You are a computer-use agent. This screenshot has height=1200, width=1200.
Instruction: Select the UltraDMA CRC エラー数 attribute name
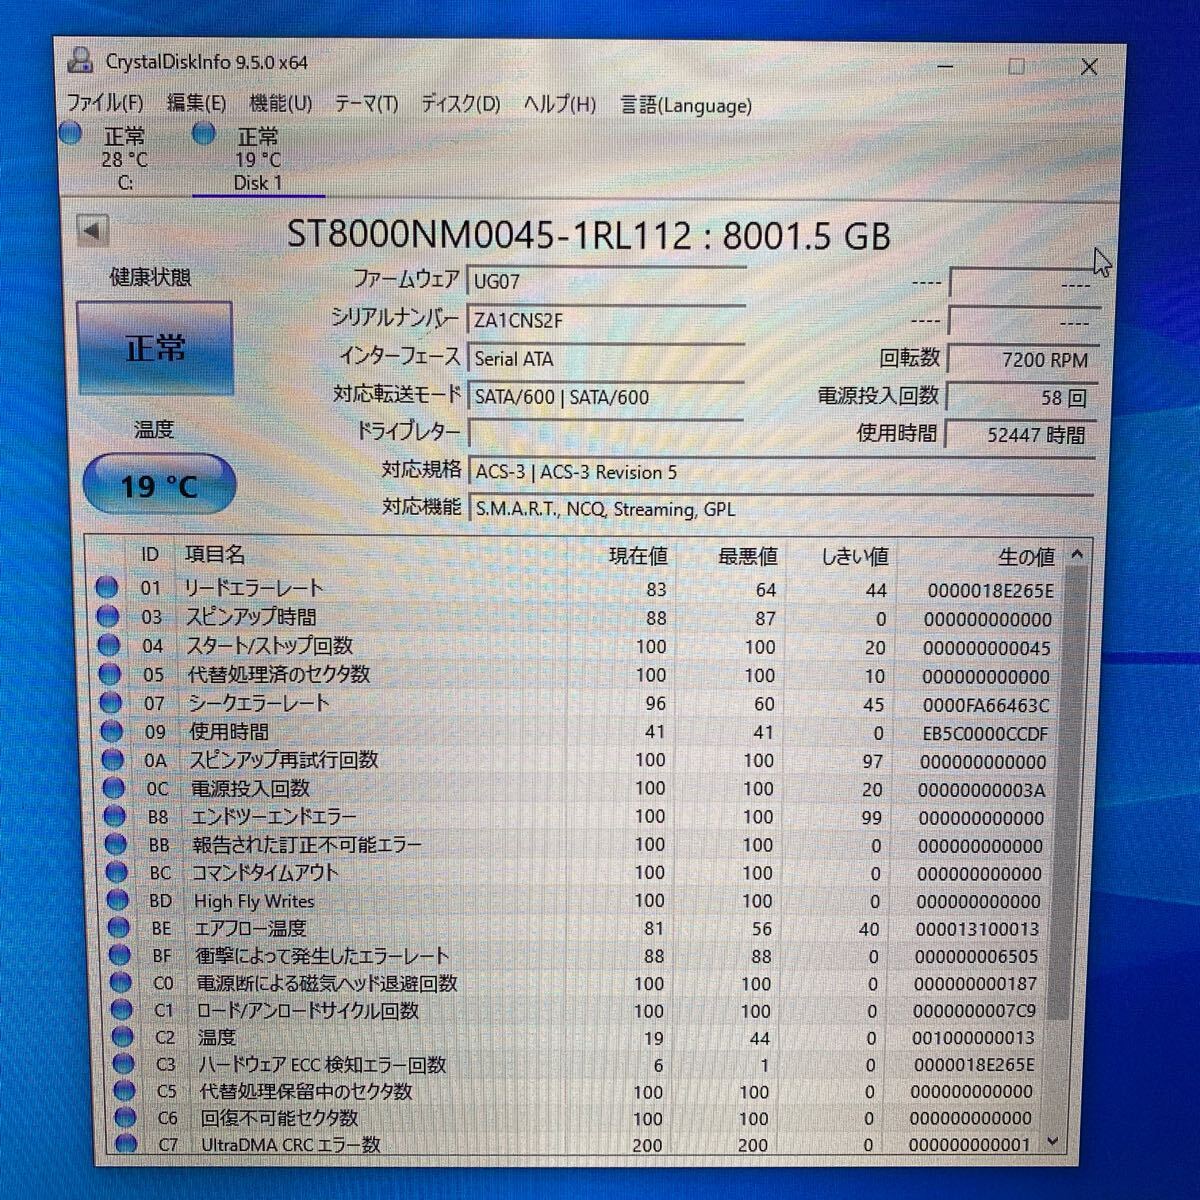coord(291,1144)
